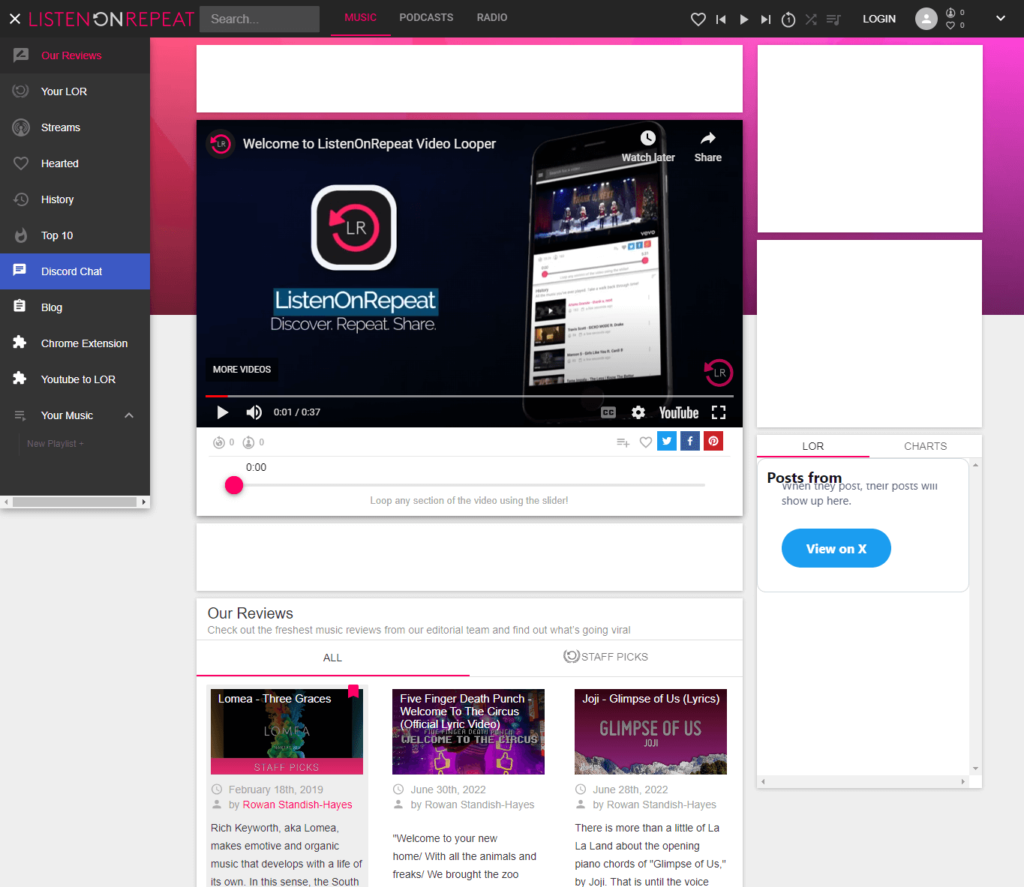Click the MORE VIDEOS button
Image resolution: width=1024 pixels, height=887 pixels.
[242, 370]
